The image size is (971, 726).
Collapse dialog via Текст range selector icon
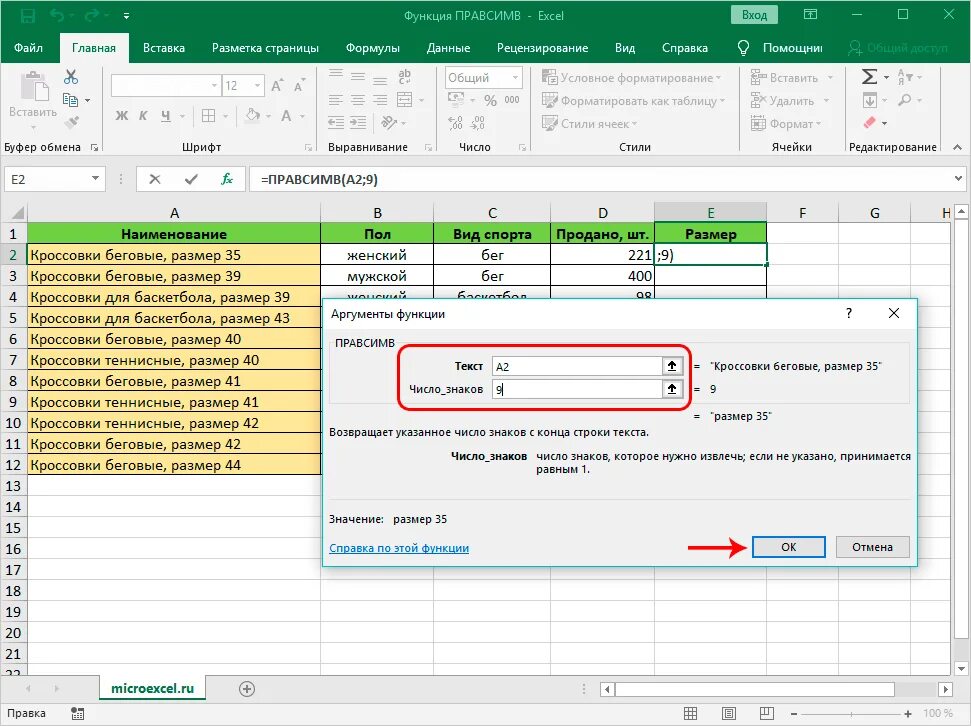click(x=672, y=366)
